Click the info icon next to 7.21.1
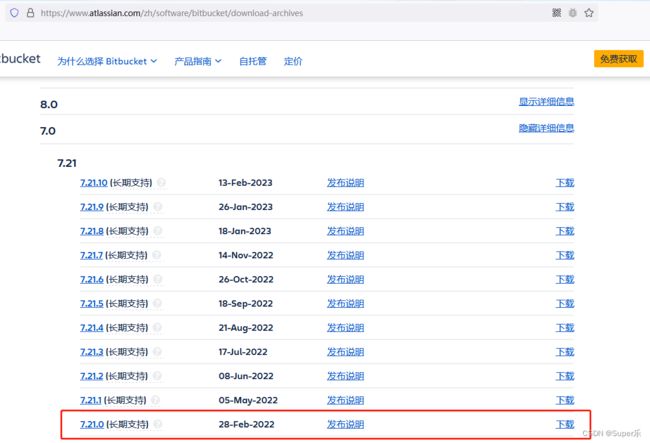This screenshot has height=443, width=650. tap(155, 400)
